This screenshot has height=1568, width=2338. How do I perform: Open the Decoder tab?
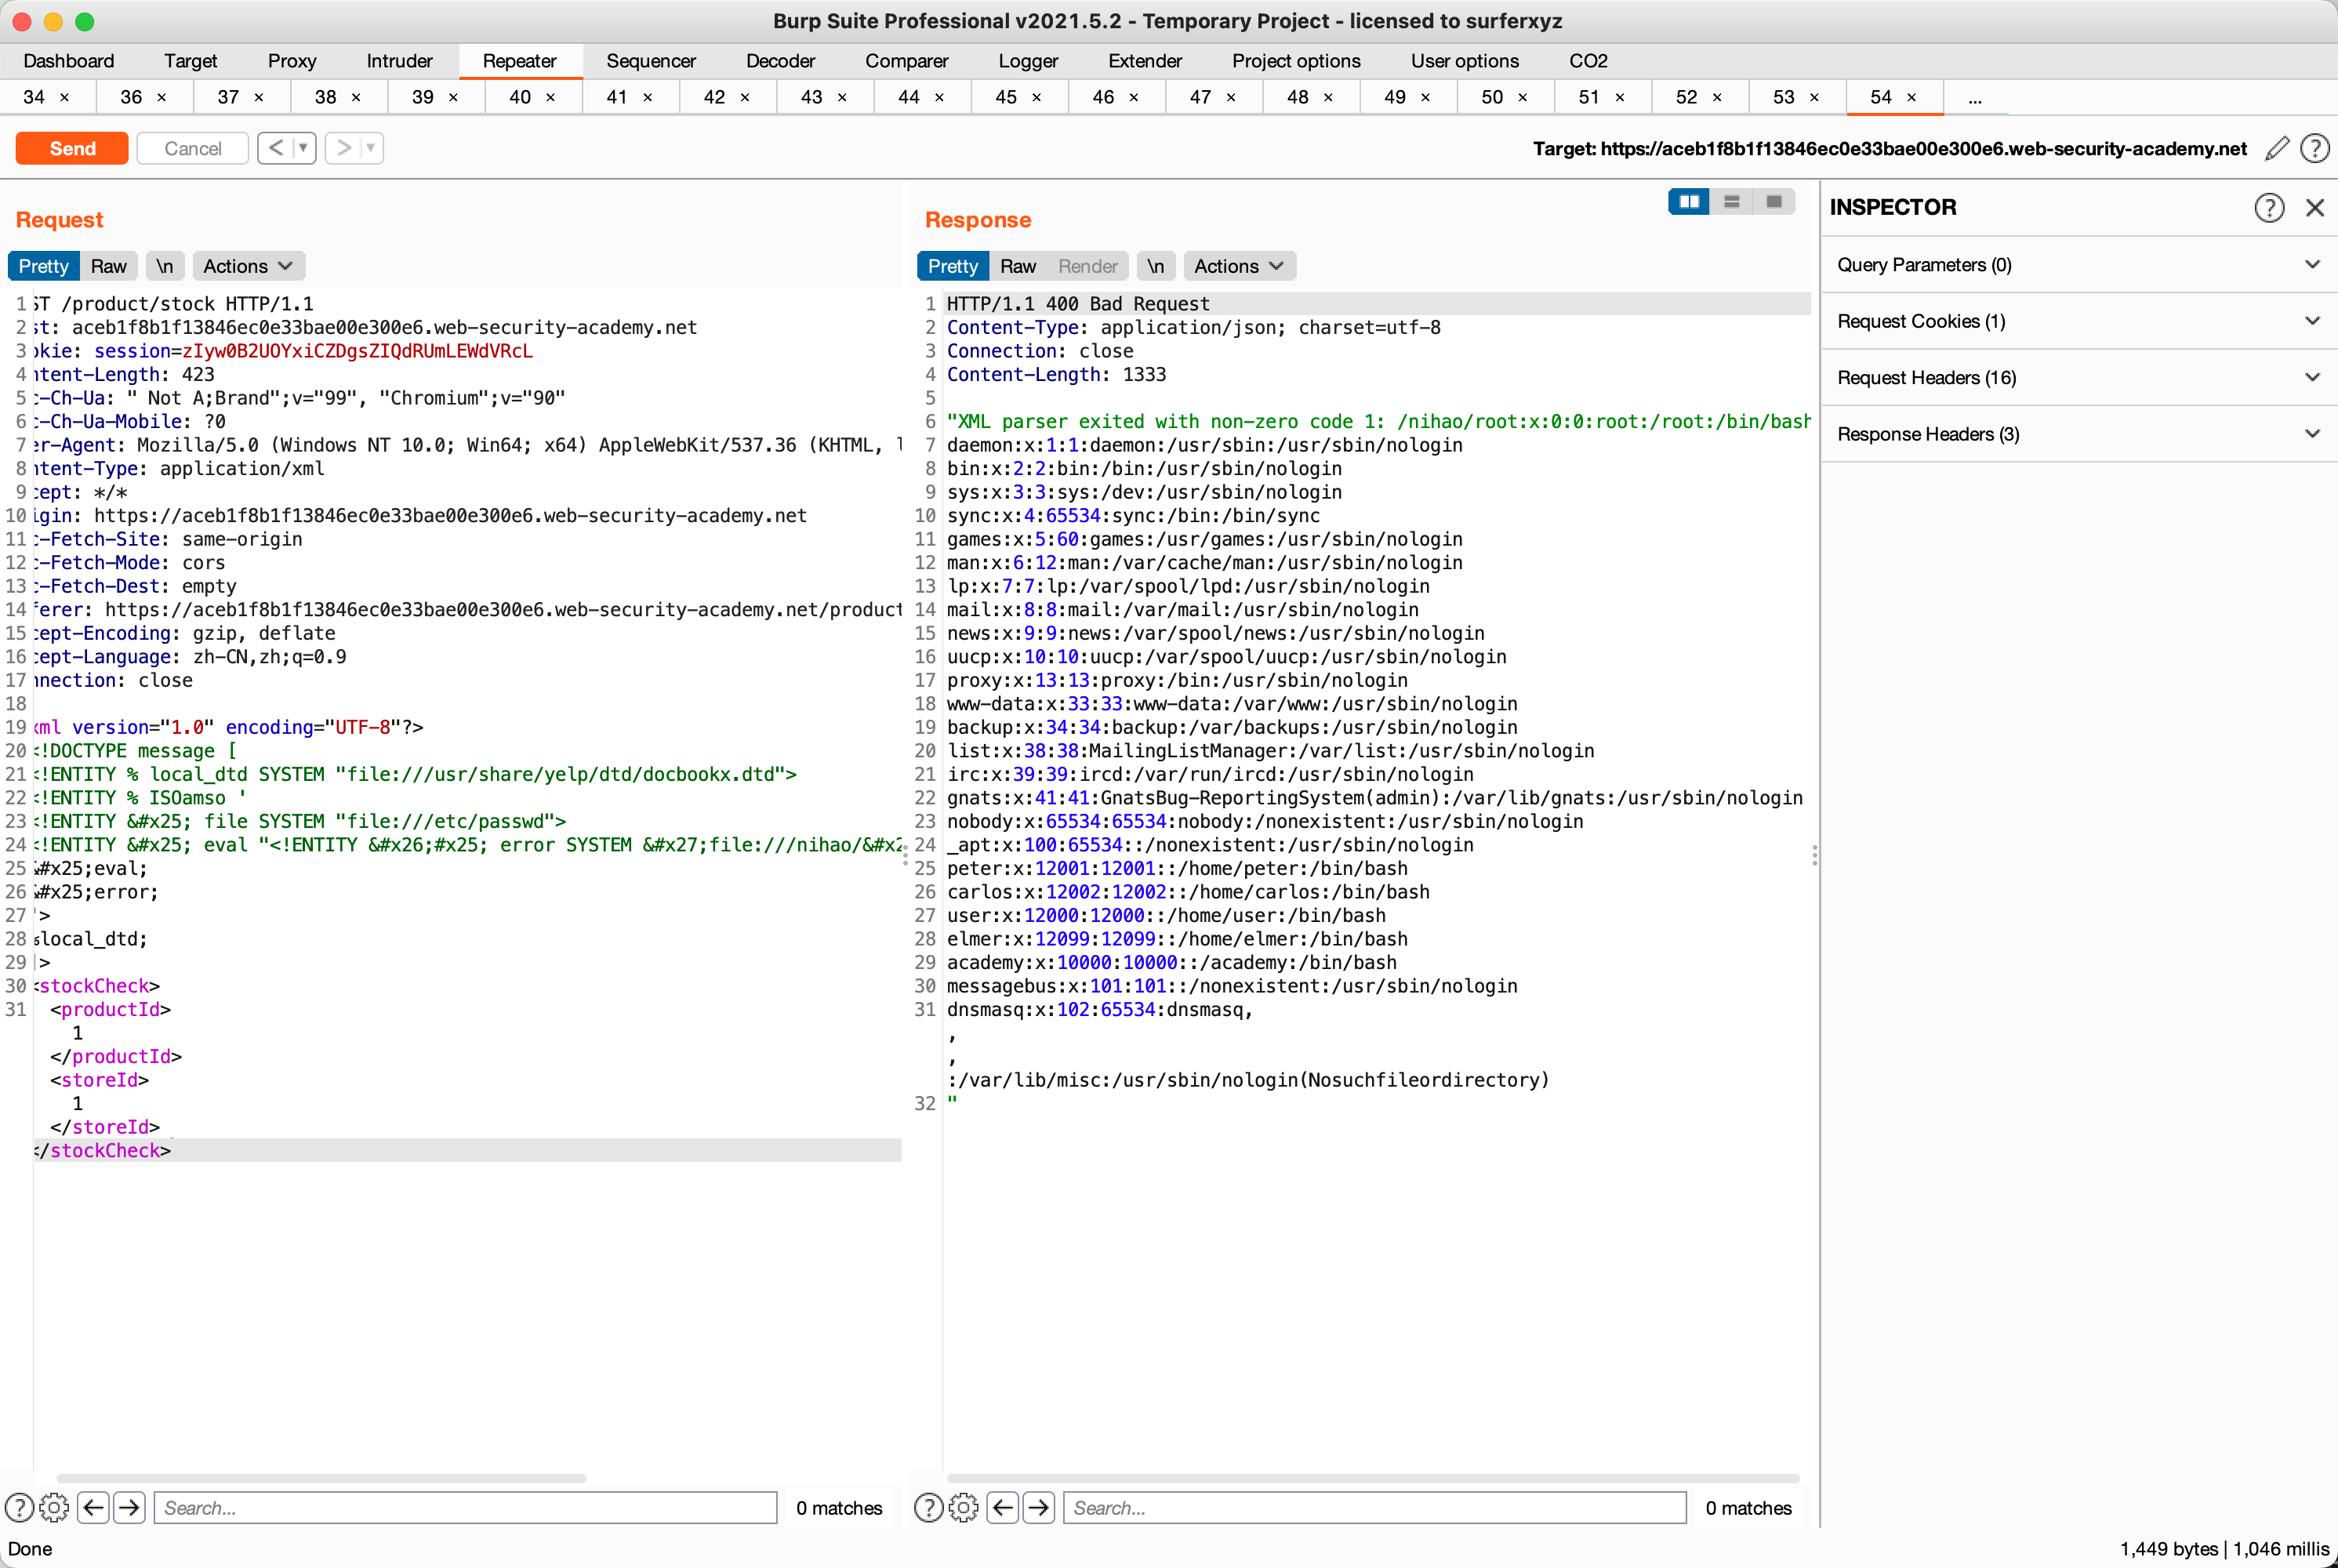pyautogui.click(x=780, y=61)
